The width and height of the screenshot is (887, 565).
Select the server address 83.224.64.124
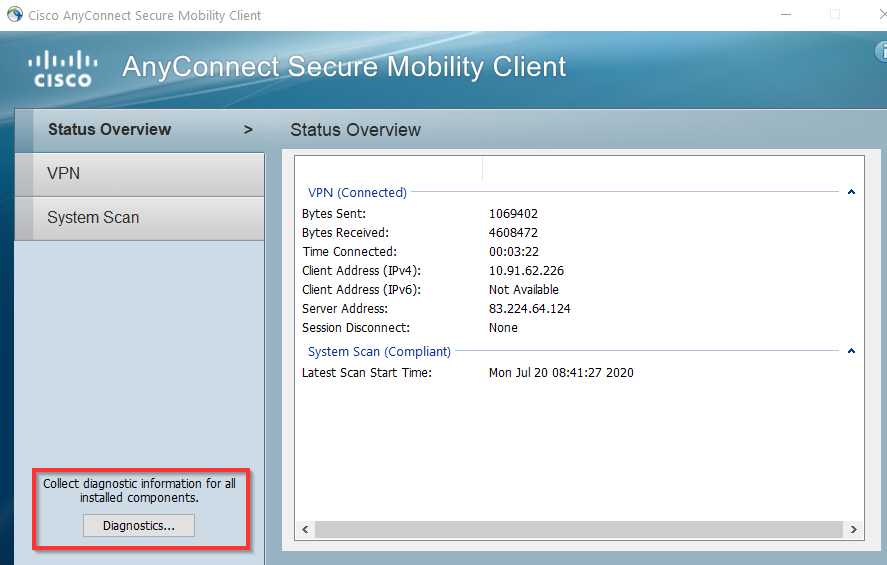click(x=529, y=309)
